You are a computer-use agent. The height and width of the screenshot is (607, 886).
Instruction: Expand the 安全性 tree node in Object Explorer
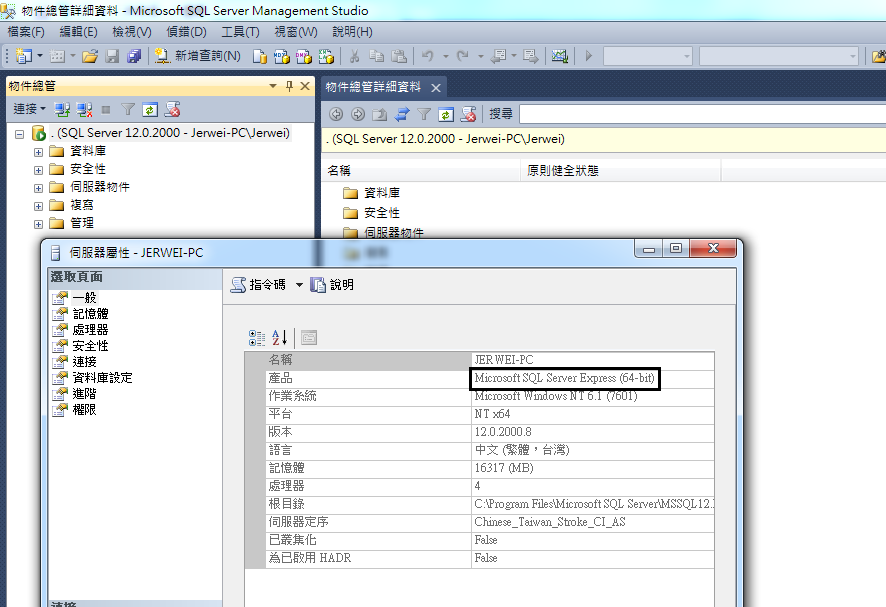coord(38,170)
